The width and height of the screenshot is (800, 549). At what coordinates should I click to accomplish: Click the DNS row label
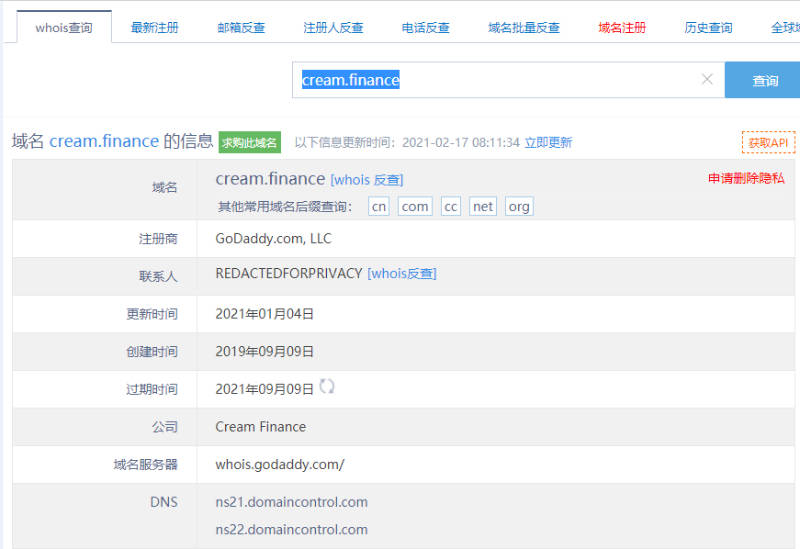[164, 502]
